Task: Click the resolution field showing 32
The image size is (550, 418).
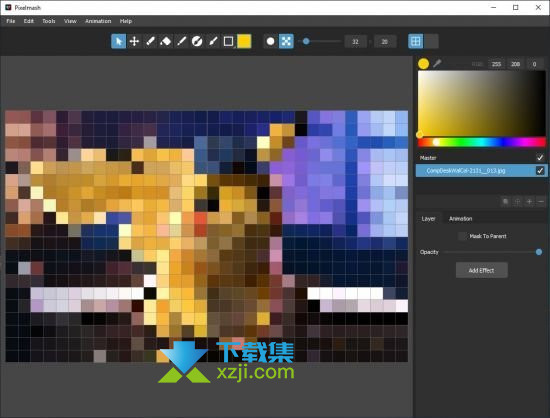Action: pyautogui.click(x=355, y=42)
